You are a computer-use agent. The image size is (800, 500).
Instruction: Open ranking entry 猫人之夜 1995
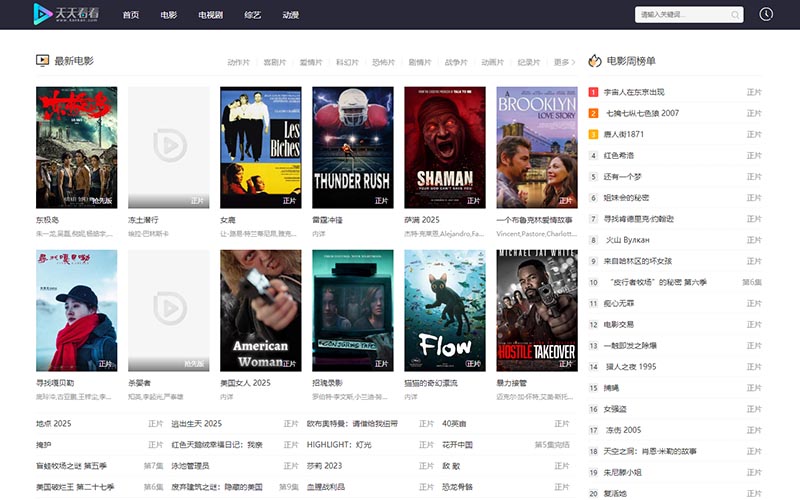coord(631,367)
